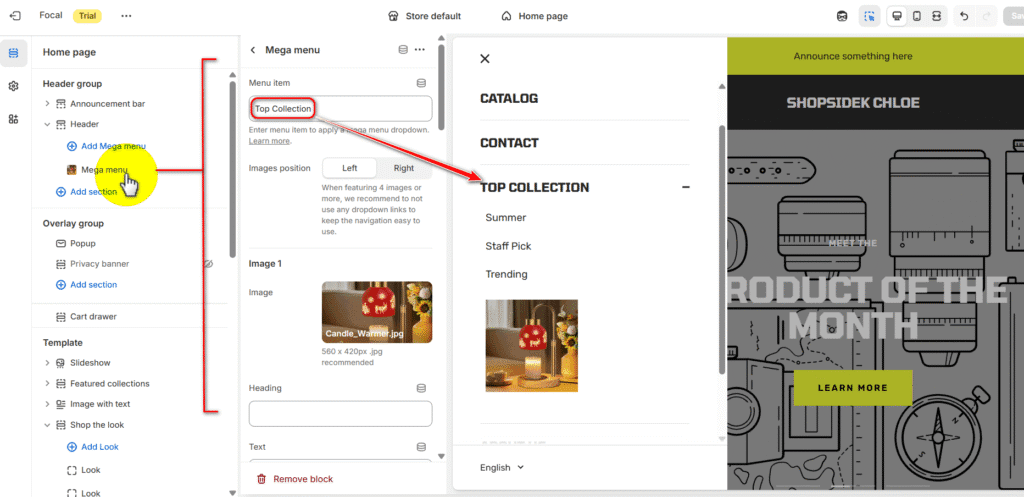Image resolution: width=1024 pixels, height=497 pixels.
Task: Select Trending submenu link
Action: click(x=506, y=274)
